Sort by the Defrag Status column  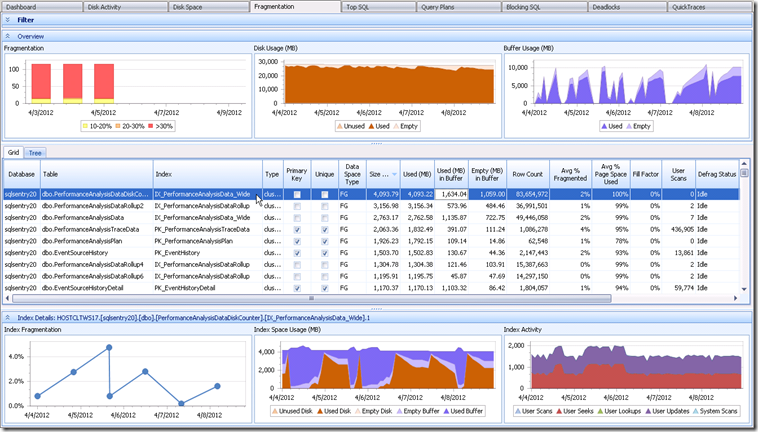[716, 174]
